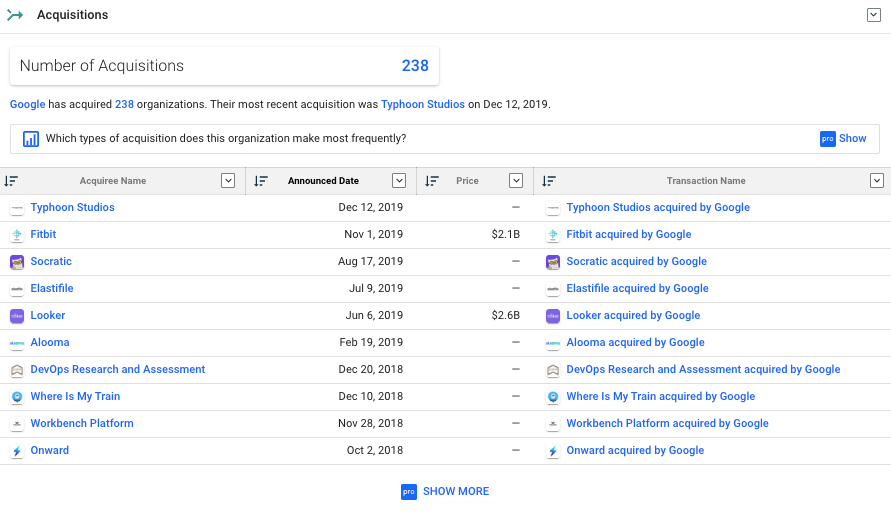Click SHOW MORE to load more acquisitions

(x=456, y=491)
